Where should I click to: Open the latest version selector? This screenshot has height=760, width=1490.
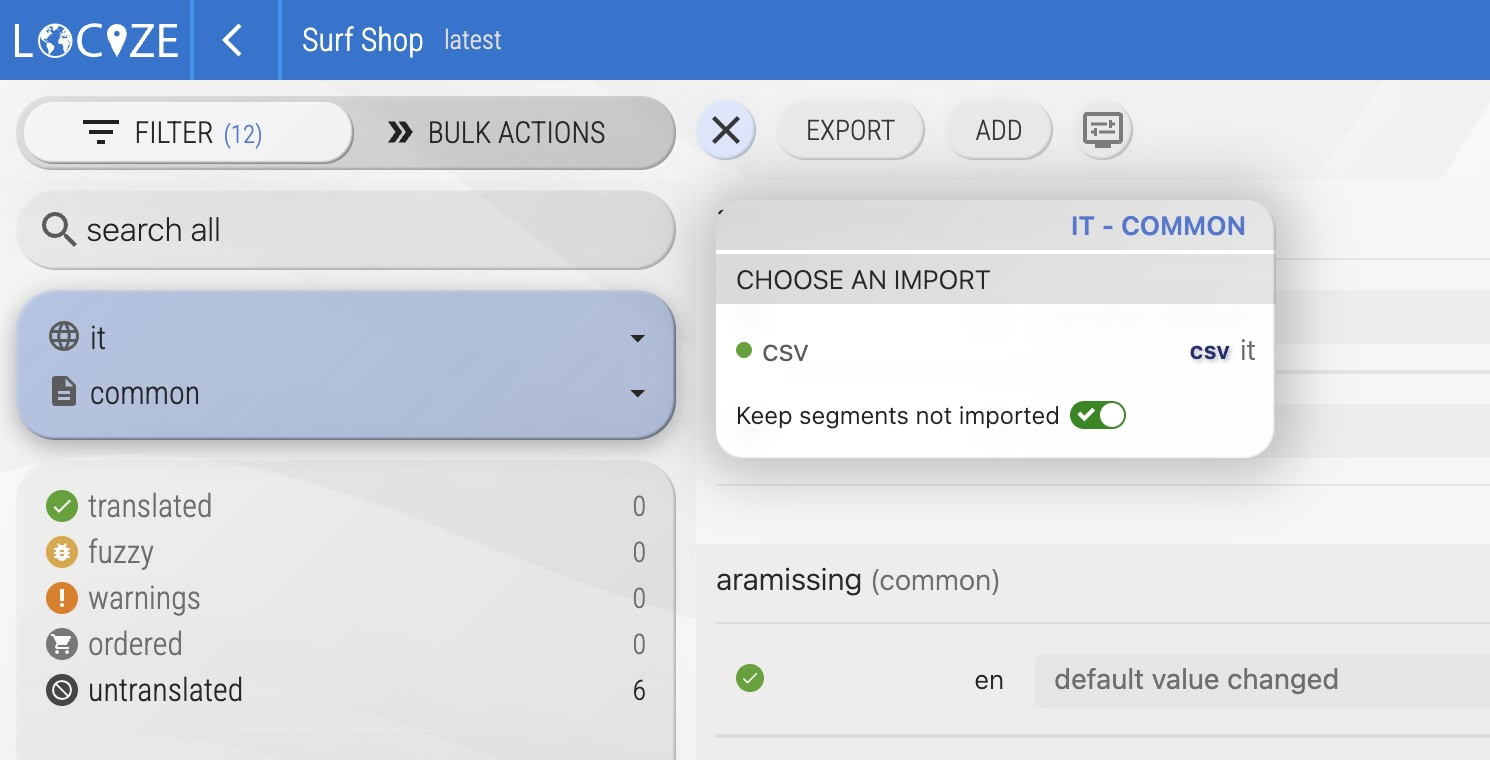(x=473, y=40)
